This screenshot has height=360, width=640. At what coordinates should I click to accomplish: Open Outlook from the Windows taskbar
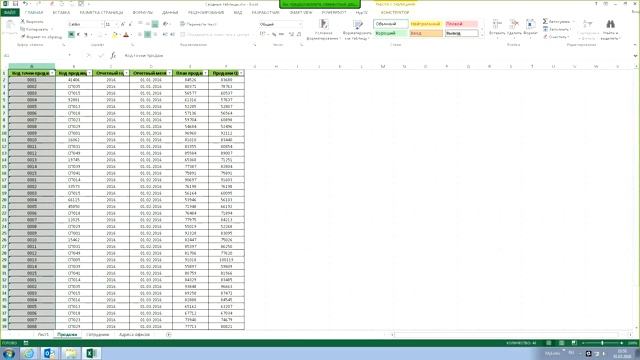pos(50,353)
